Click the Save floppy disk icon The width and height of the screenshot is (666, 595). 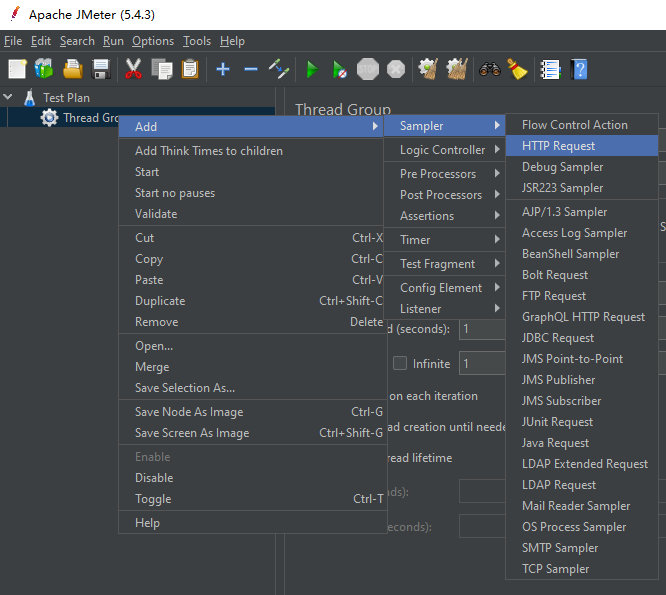101,69
